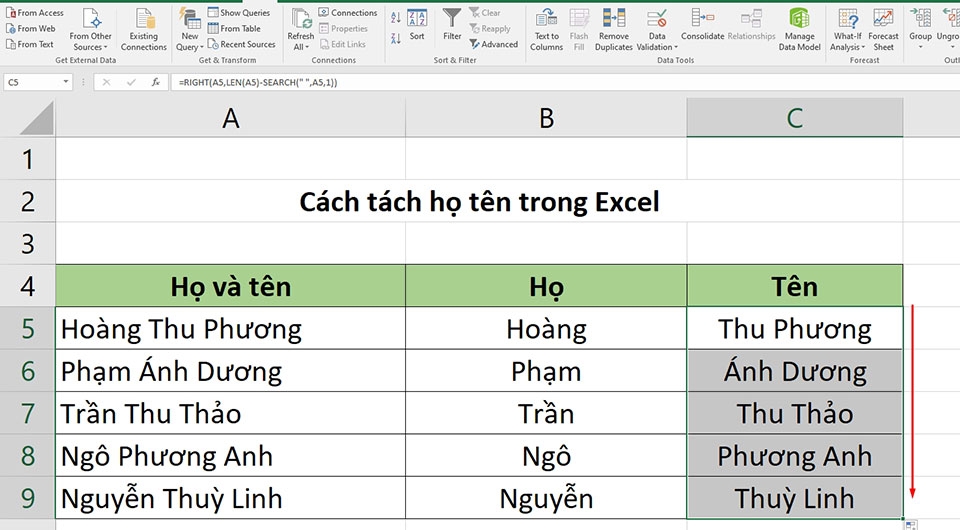Select cell "Thuỳ Linh" in column C
960x530 pixels.
pyautogui.click(x=795, y=498)
